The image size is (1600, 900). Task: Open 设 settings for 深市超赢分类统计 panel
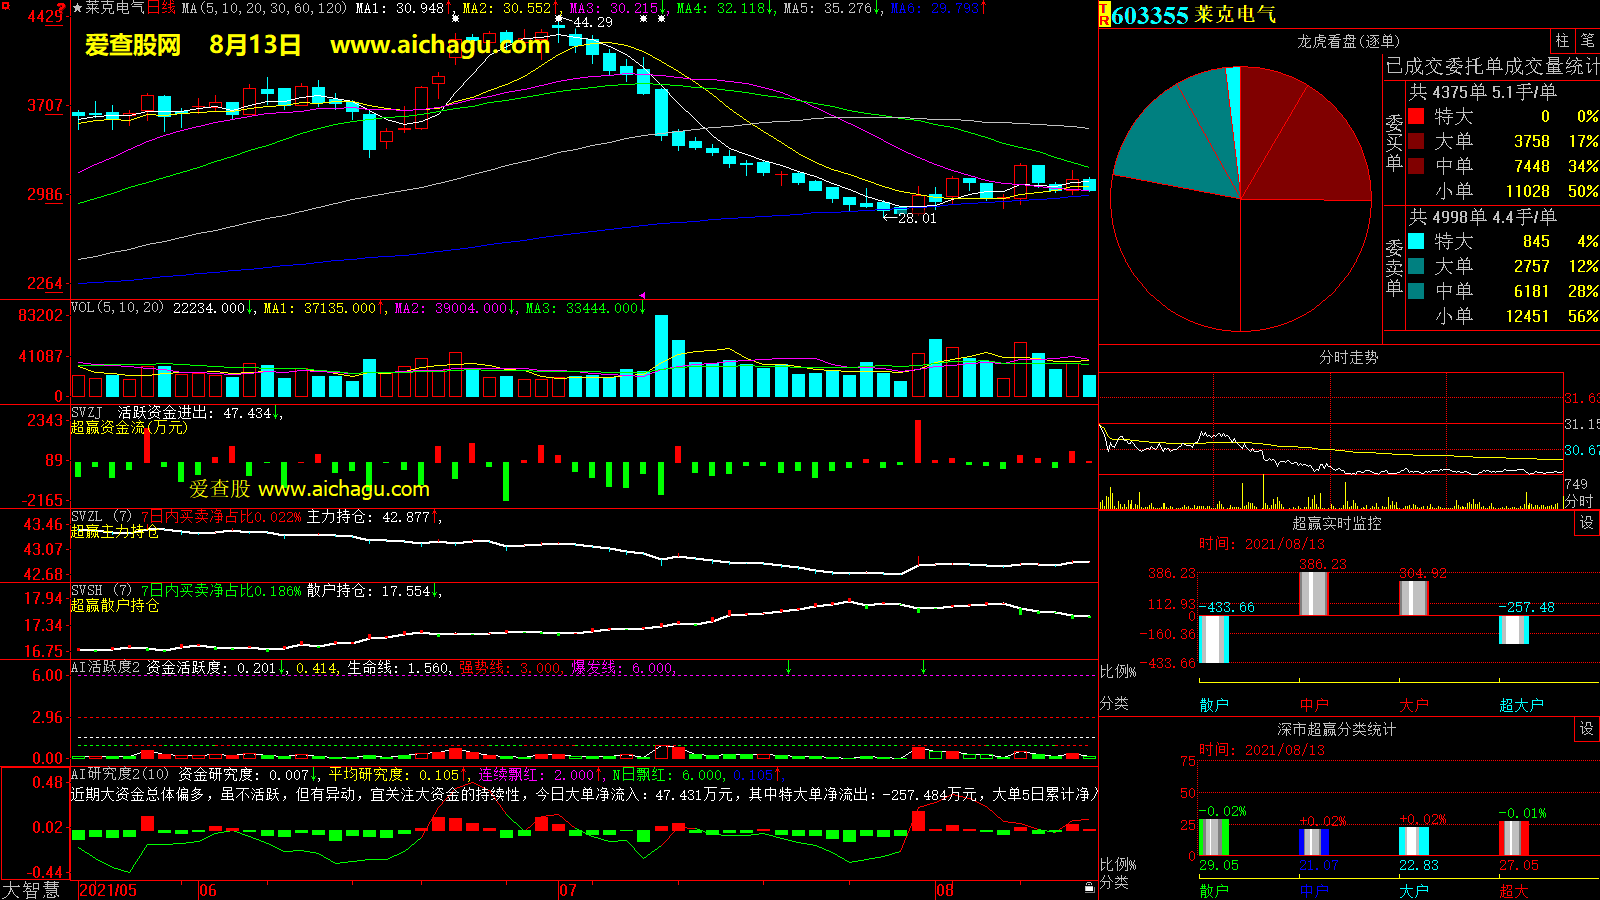(1586, 729)
